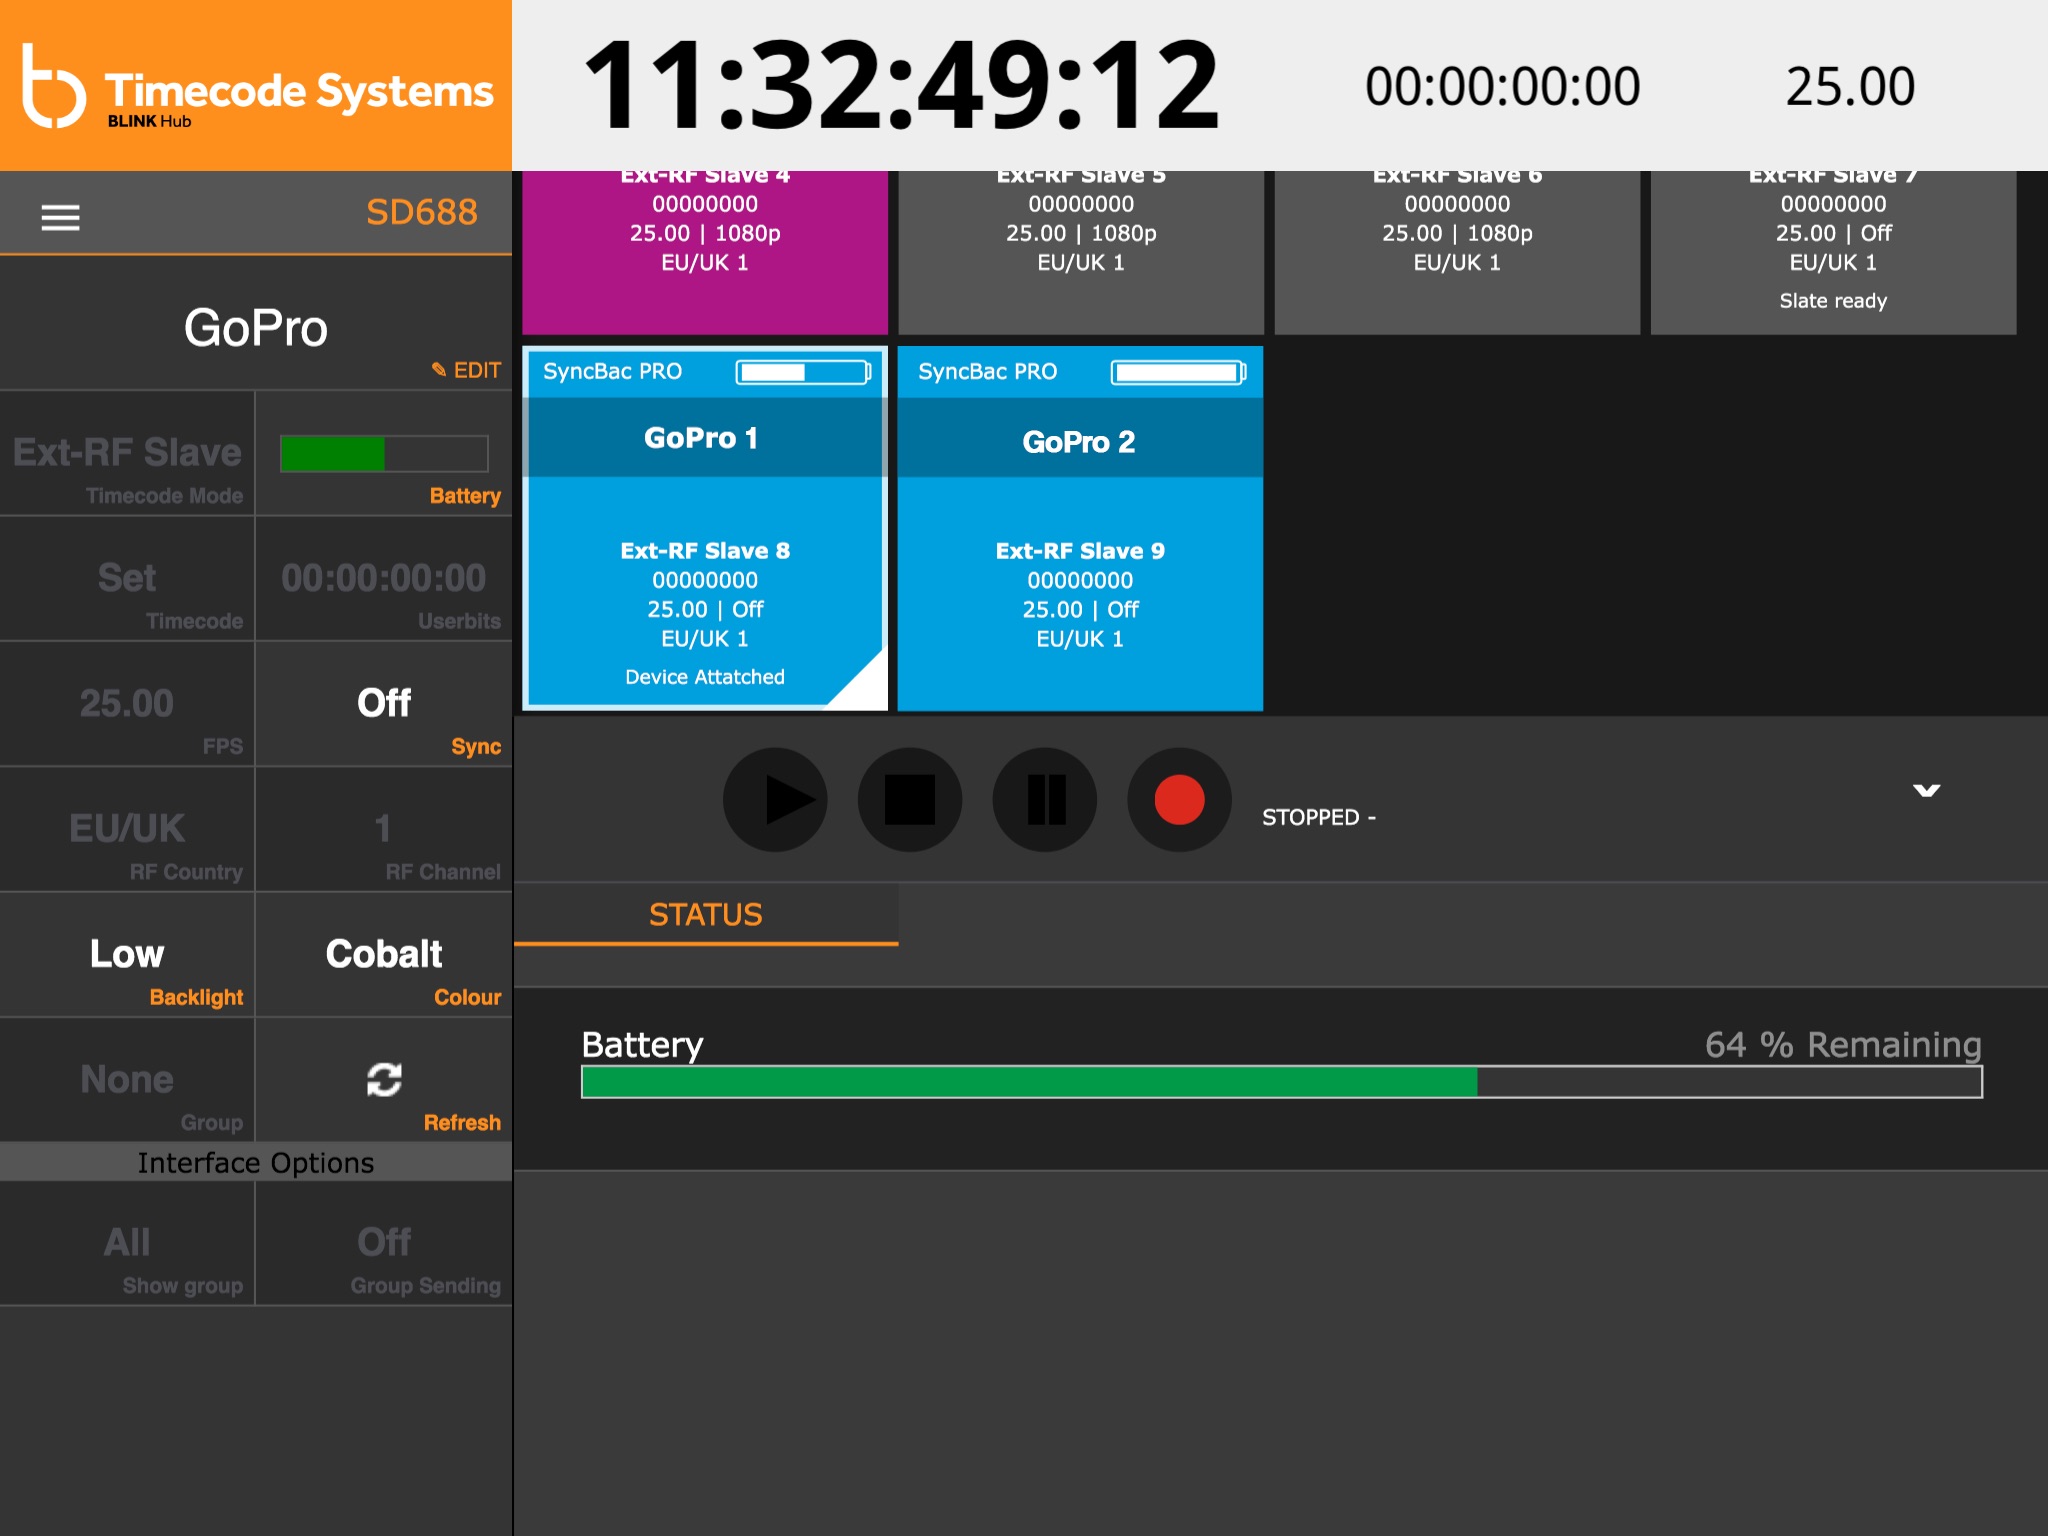Image resolution: width=2048 pixels, height=1536 pixels.
Task: Switch to the STATUS tab
Action: click(x=705, y=914)
